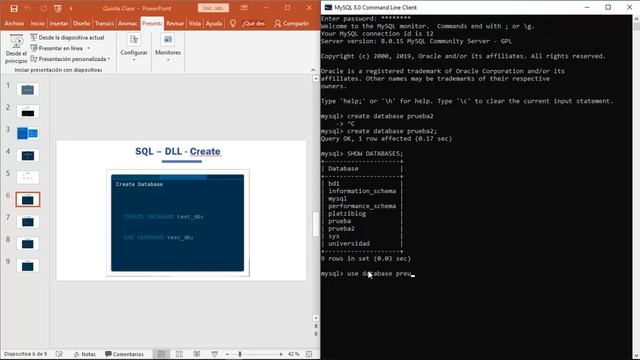Viewport: 640px width, 360px height.
Task: Click the Compartir button
Action: [291, 24]
